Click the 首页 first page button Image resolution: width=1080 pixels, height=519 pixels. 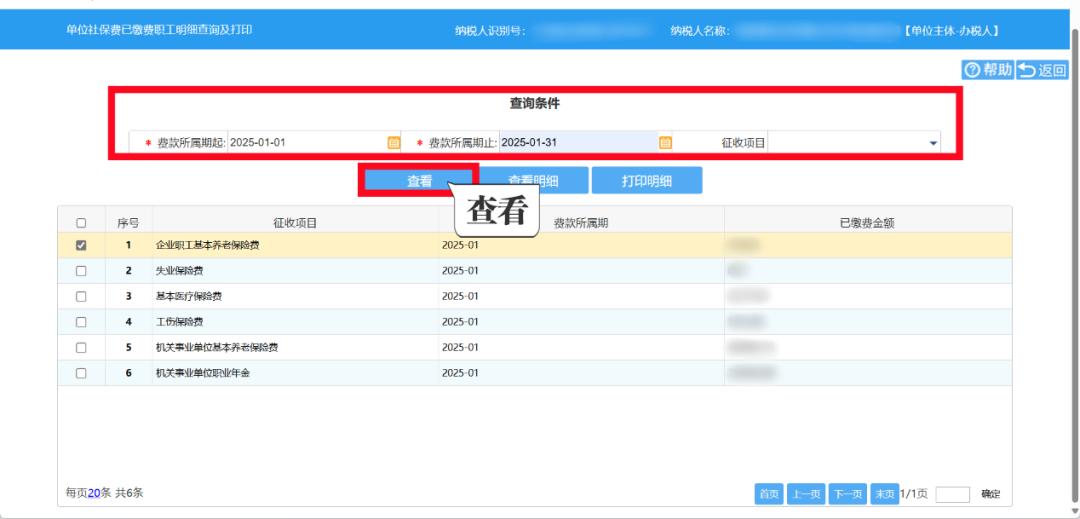click(769, 494)
